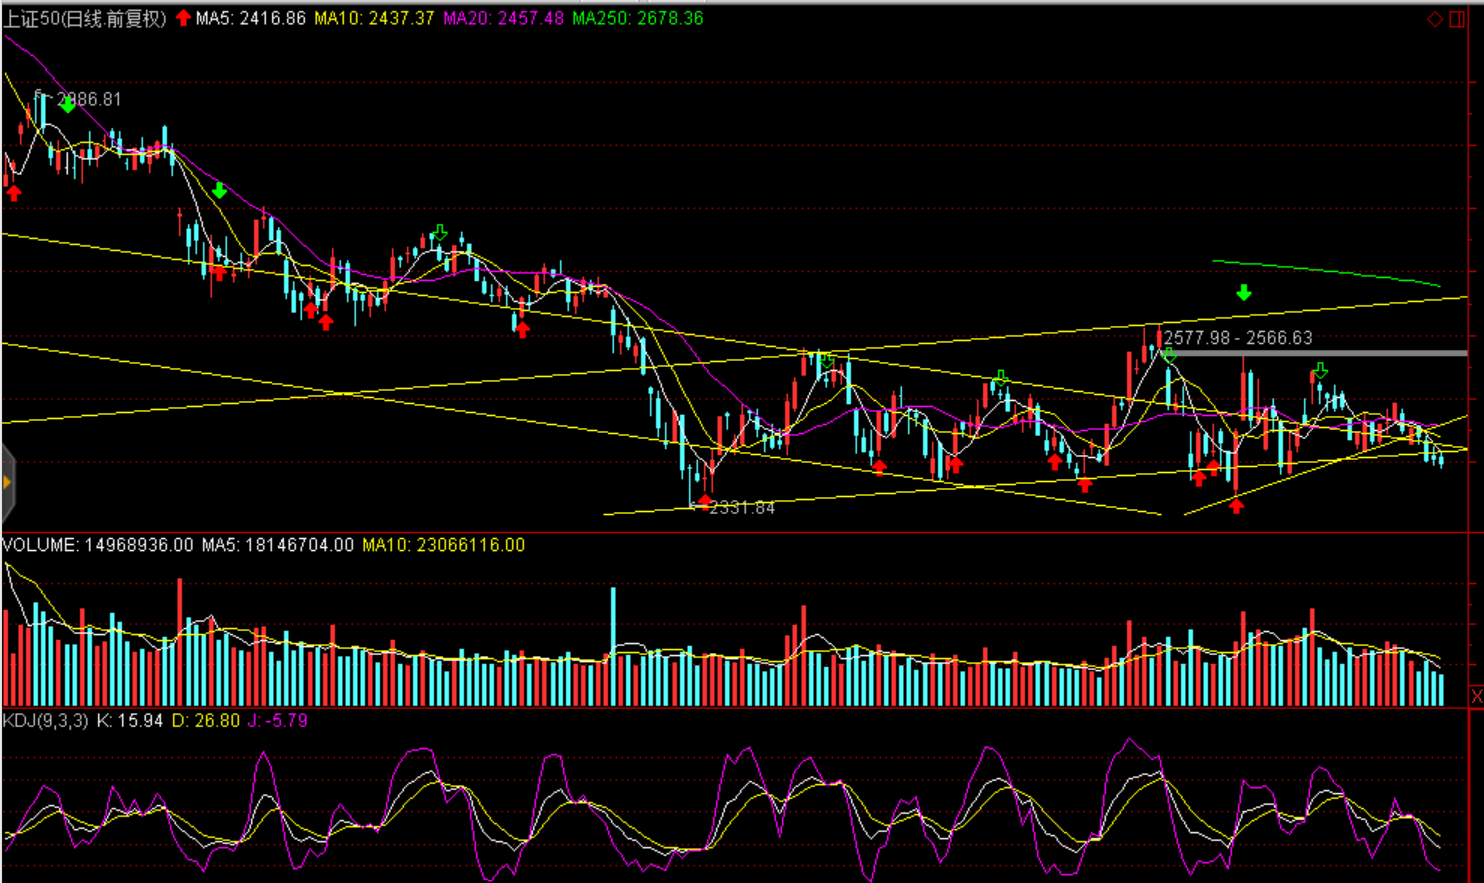Select the MA5 indicator label
The image size is (1484, 883).
pos(250,18)
